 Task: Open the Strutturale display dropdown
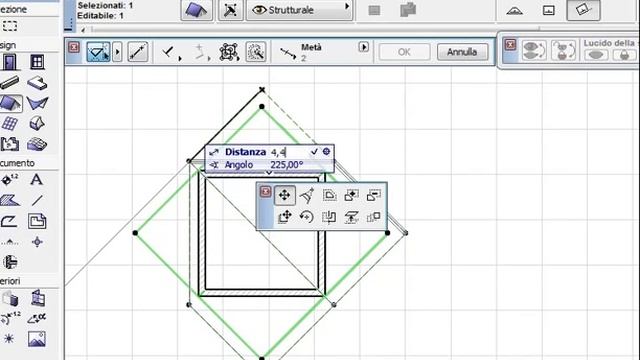coord(300,10)
